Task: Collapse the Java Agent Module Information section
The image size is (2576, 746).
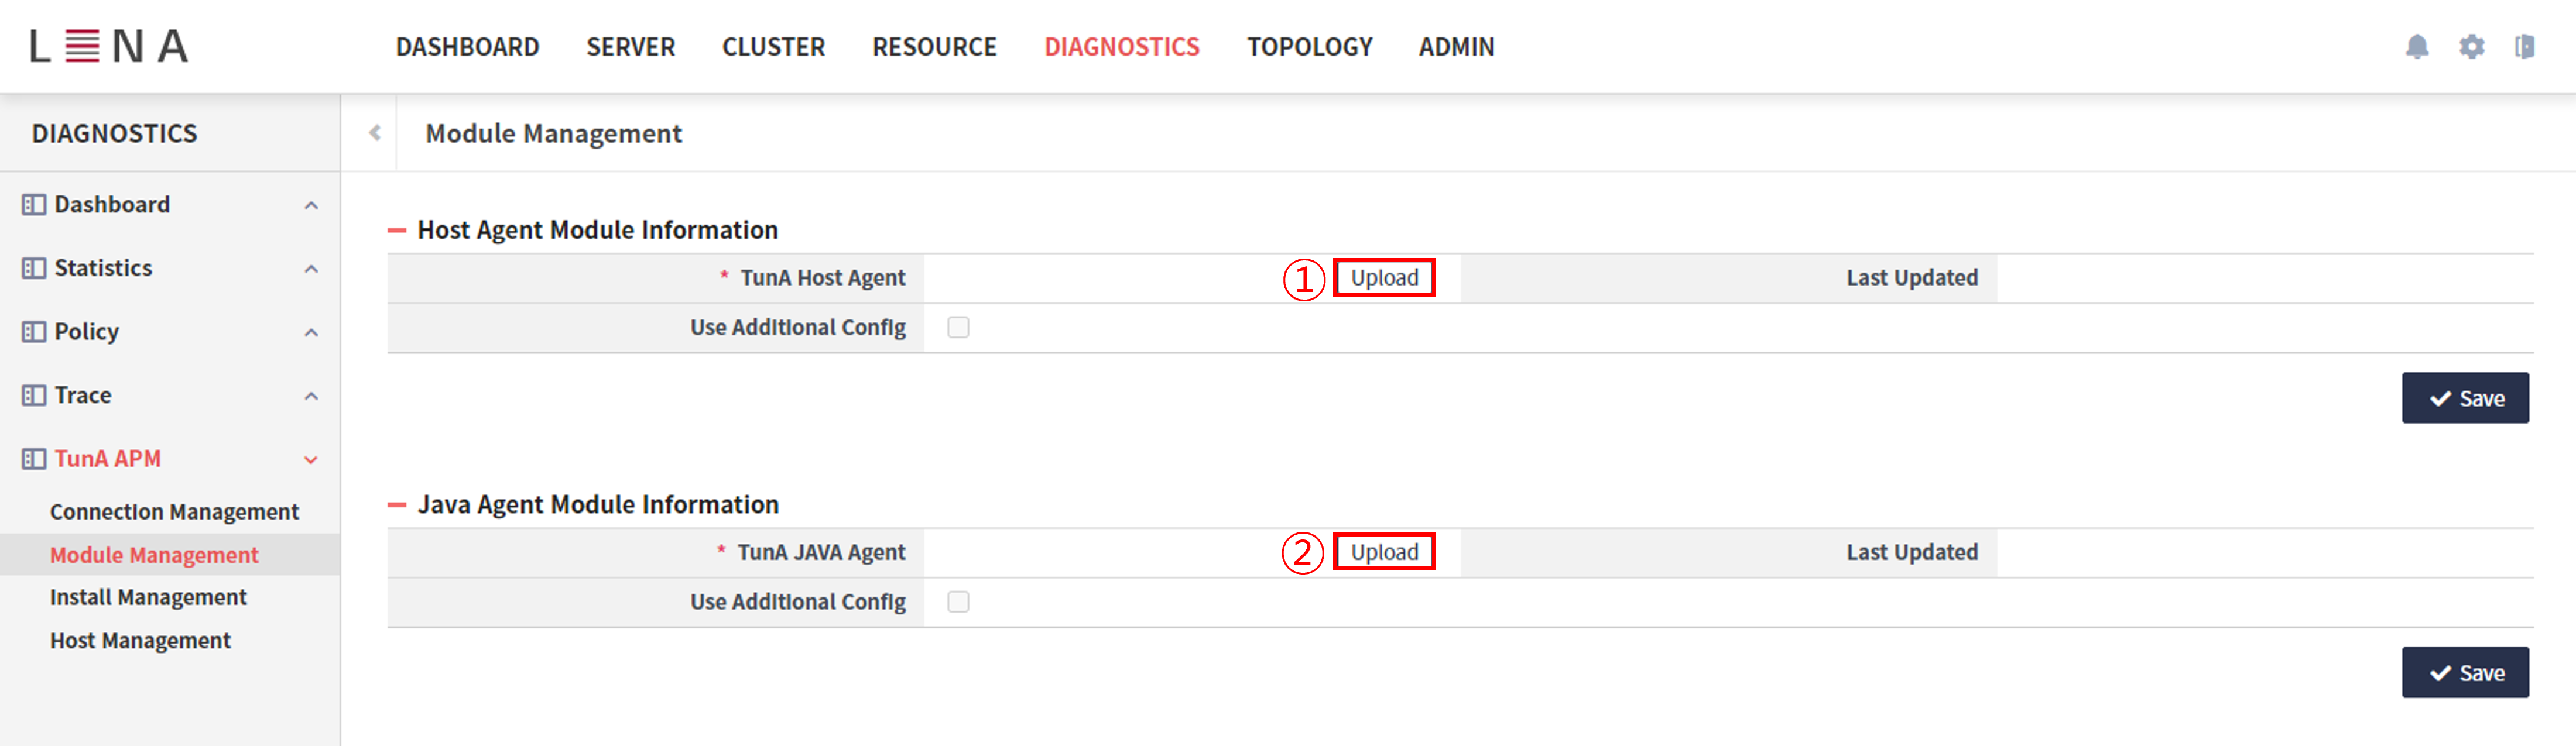Action: tap(397, 504)
